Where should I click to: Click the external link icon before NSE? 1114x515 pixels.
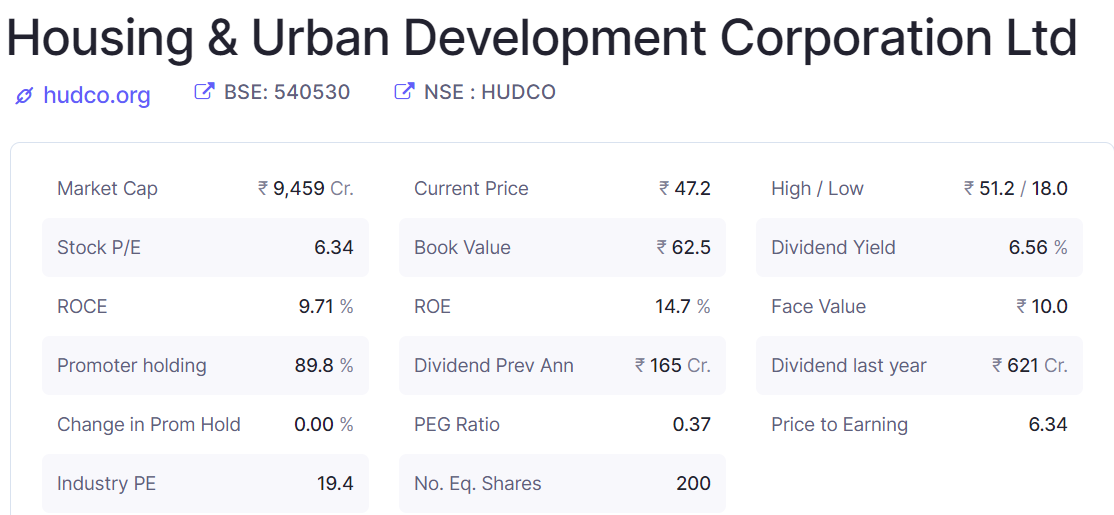pos(404,92)
